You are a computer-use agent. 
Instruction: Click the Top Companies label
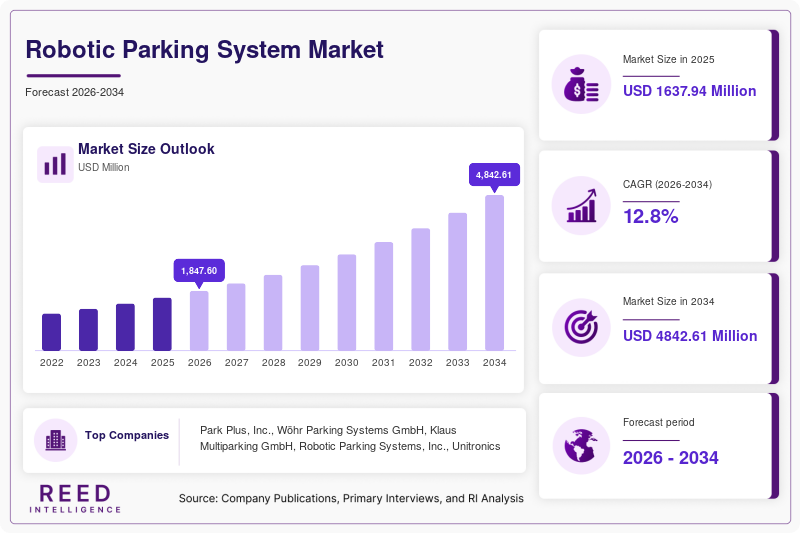(x=127, y=435)
